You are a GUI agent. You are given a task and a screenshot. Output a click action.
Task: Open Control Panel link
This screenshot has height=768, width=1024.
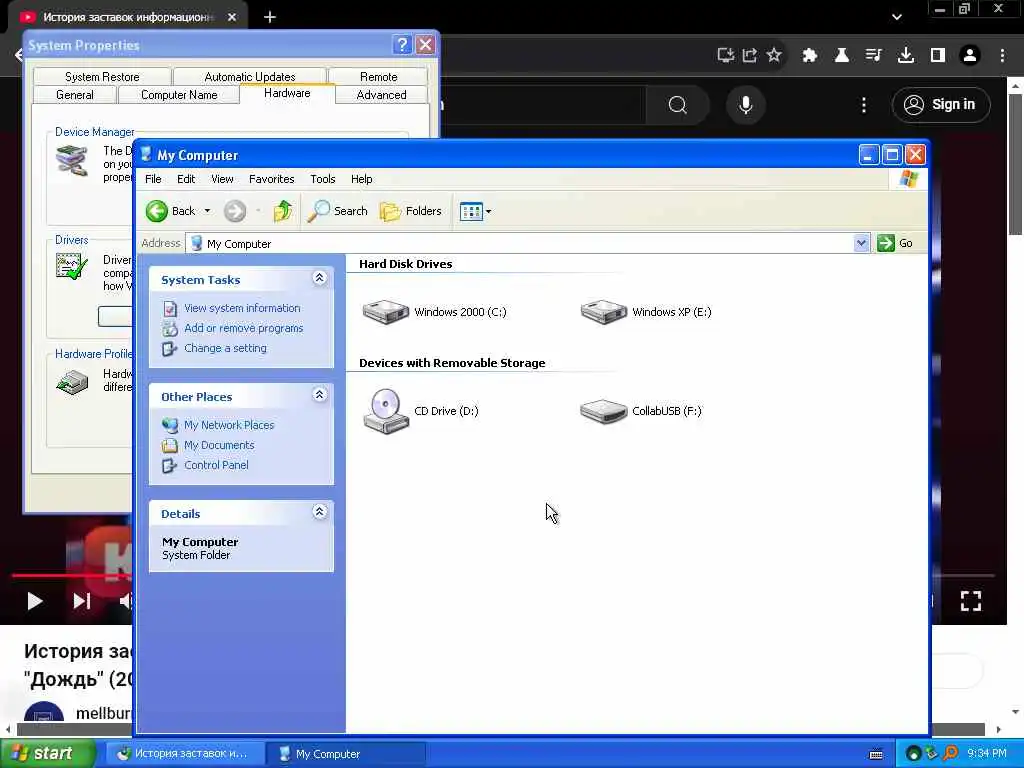pos(216,465)
